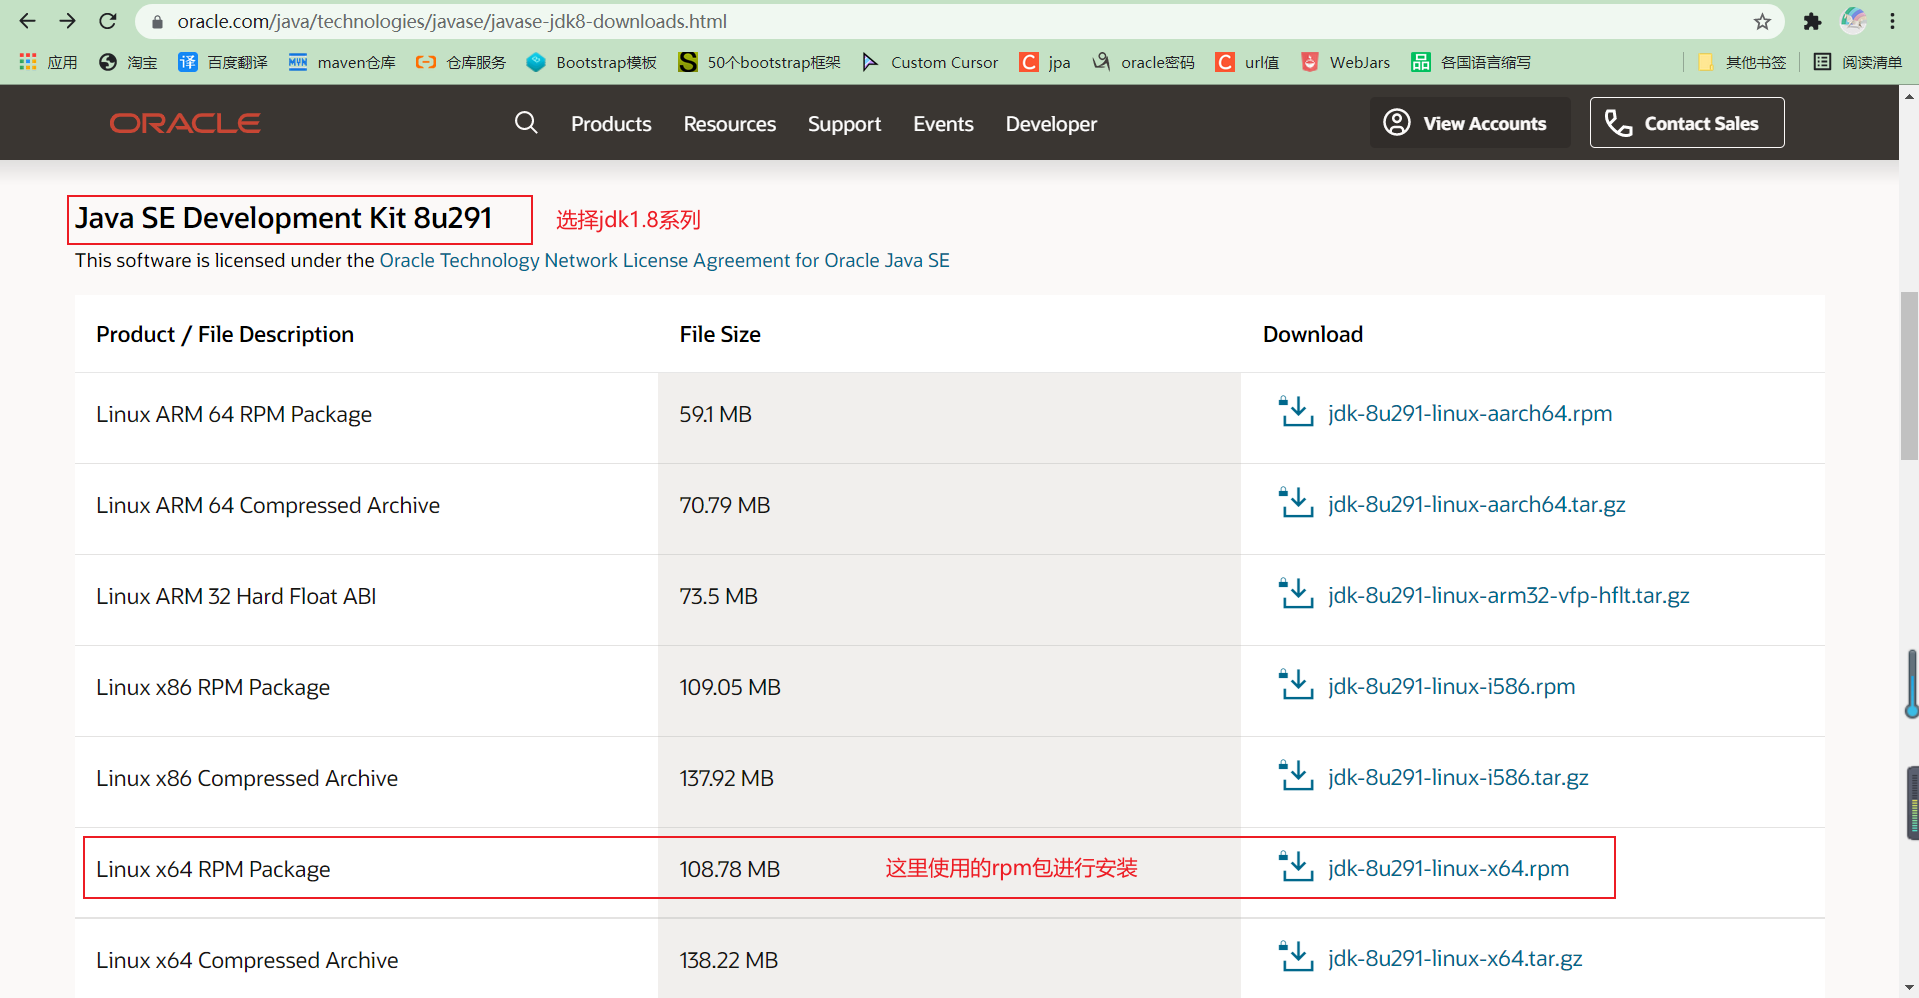The image size is (1919, 998).
Task: Open the 各国语言缩写 bookmark
Action: click(x=1472, y=62)
